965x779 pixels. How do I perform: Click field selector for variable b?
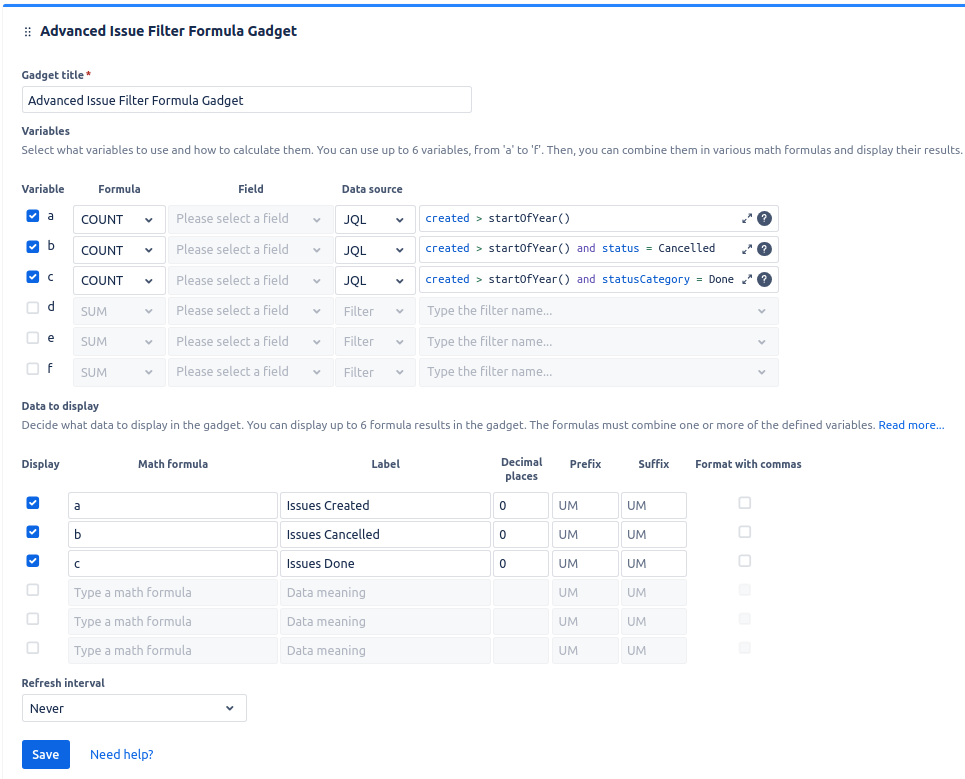pos(250,250)
